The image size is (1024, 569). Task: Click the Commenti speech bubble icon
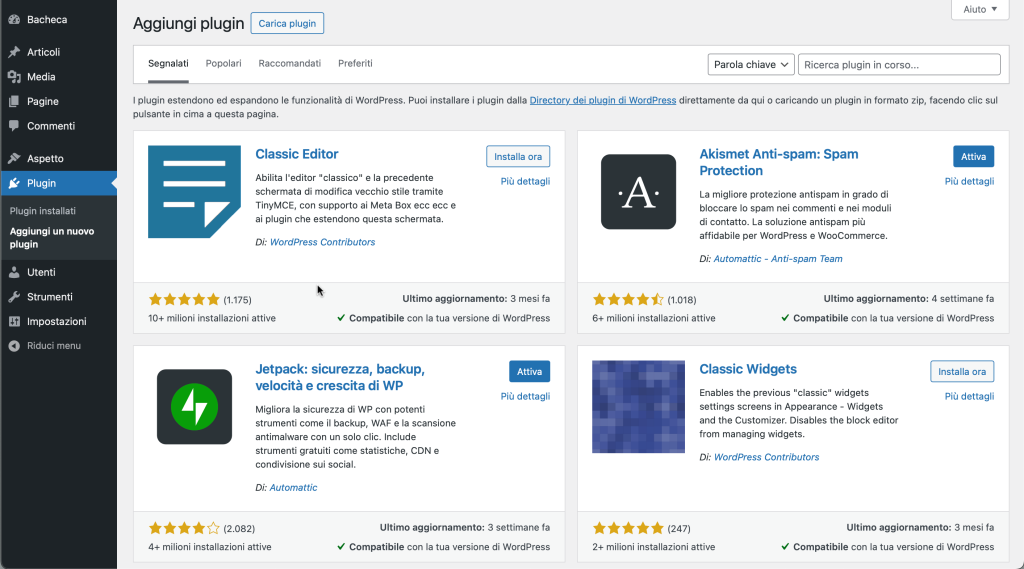pos(14,126)
